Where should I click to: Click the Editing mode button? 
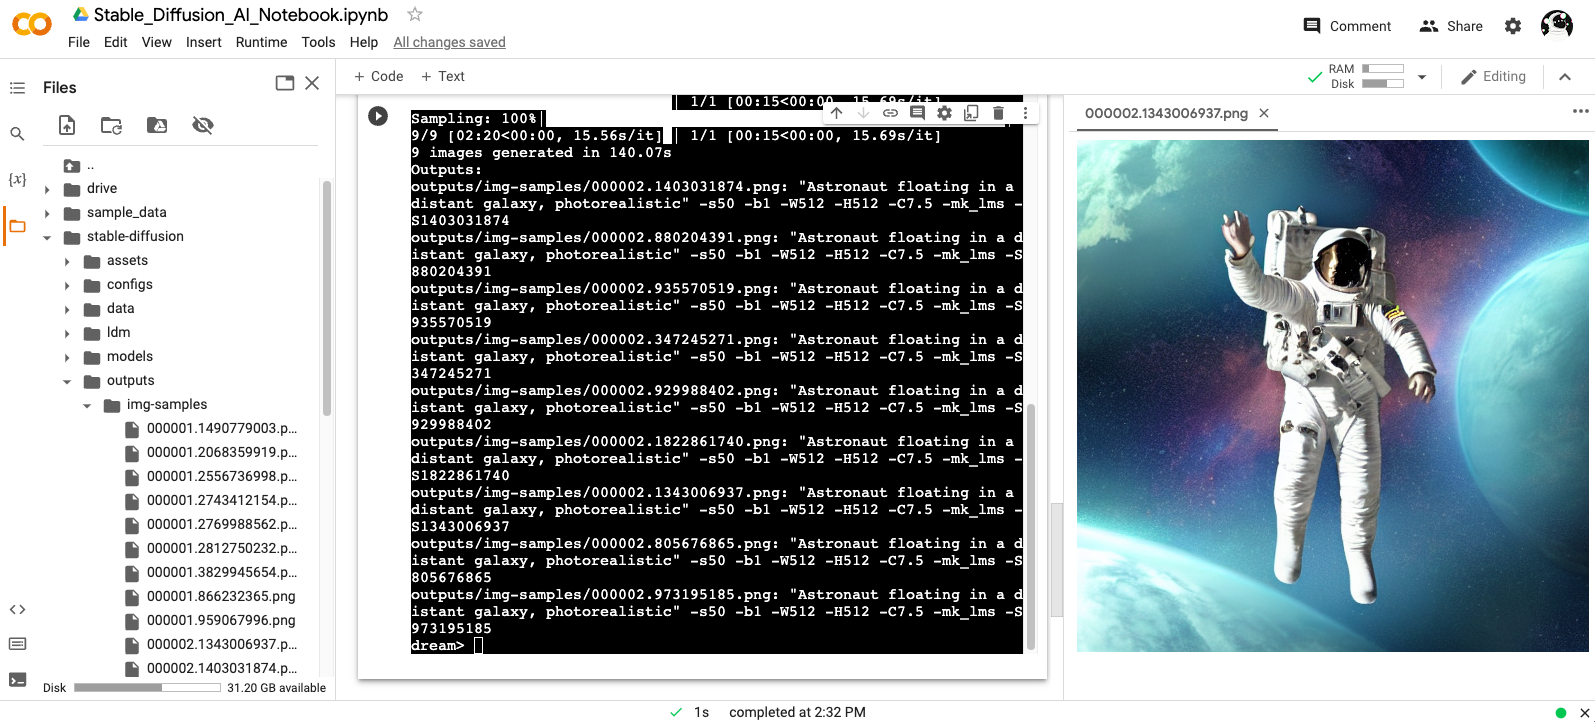1493,76
